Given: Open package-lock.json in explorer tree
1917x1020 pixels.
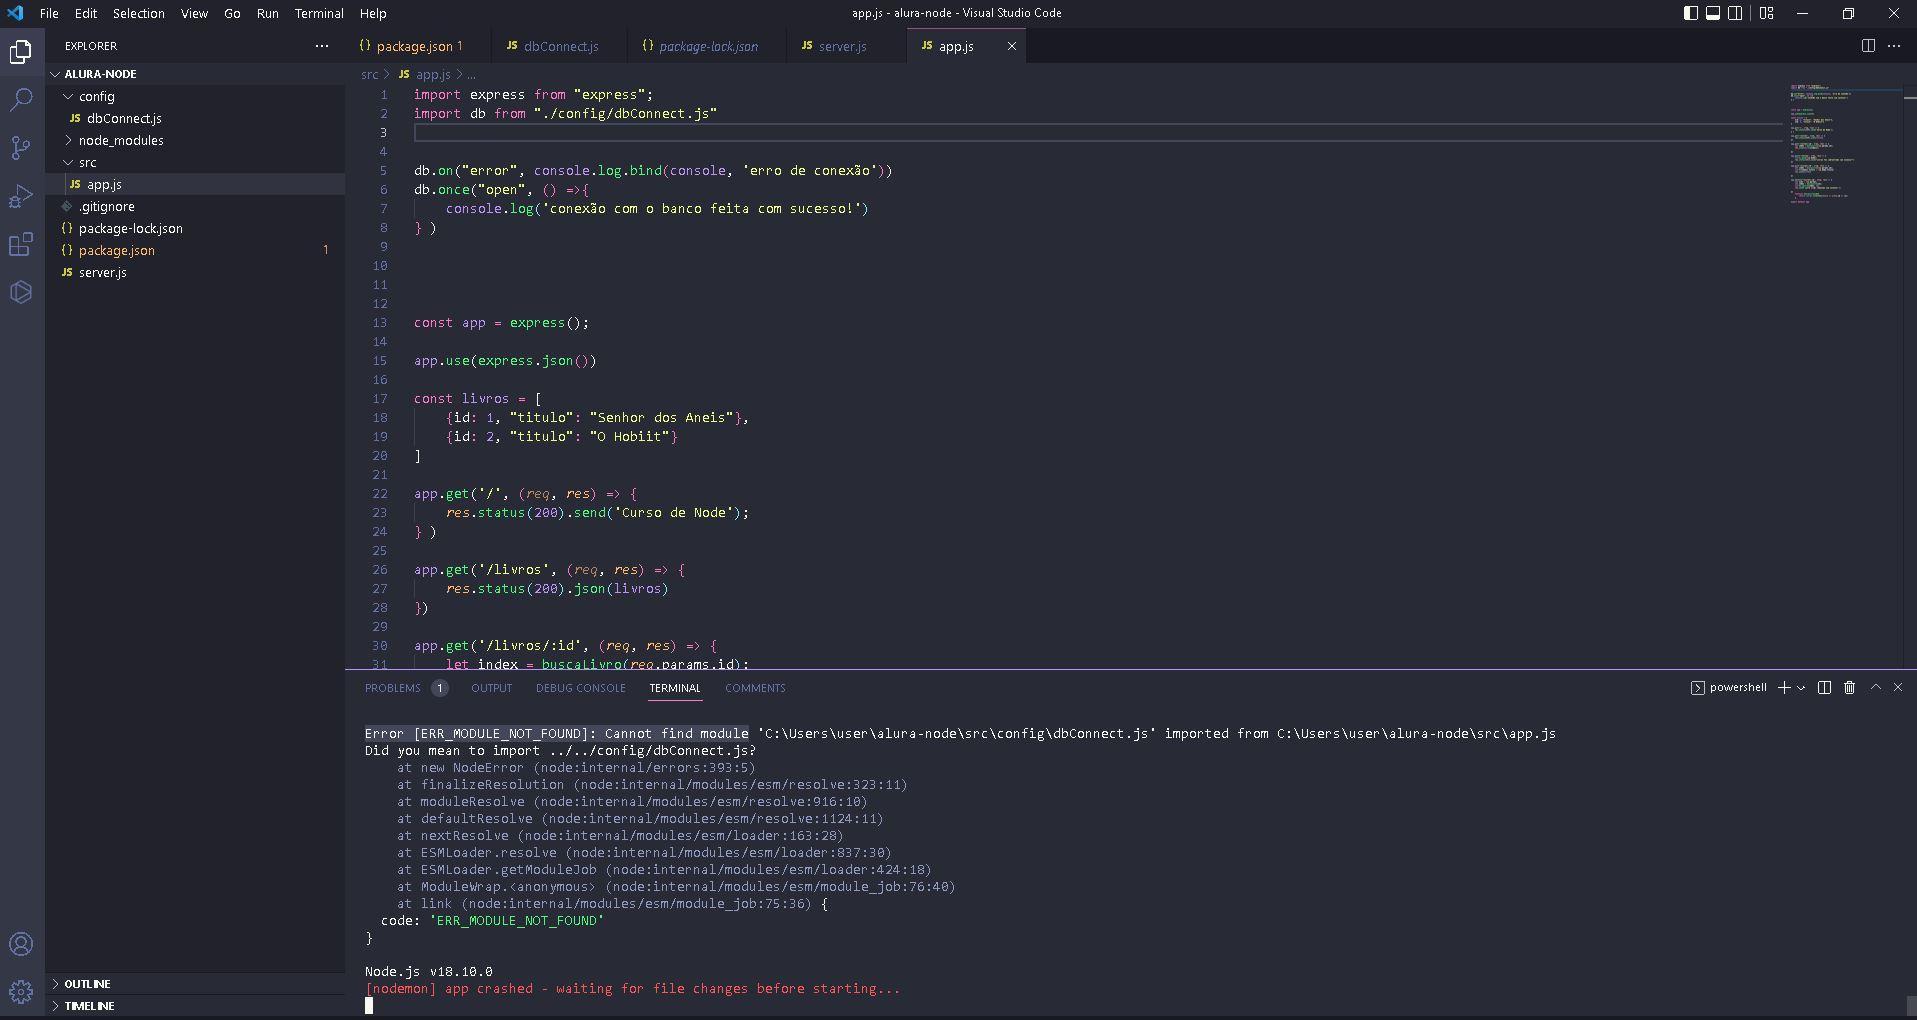Looking at the screenshot, I should pyautogui.click(x=195, y=228).
